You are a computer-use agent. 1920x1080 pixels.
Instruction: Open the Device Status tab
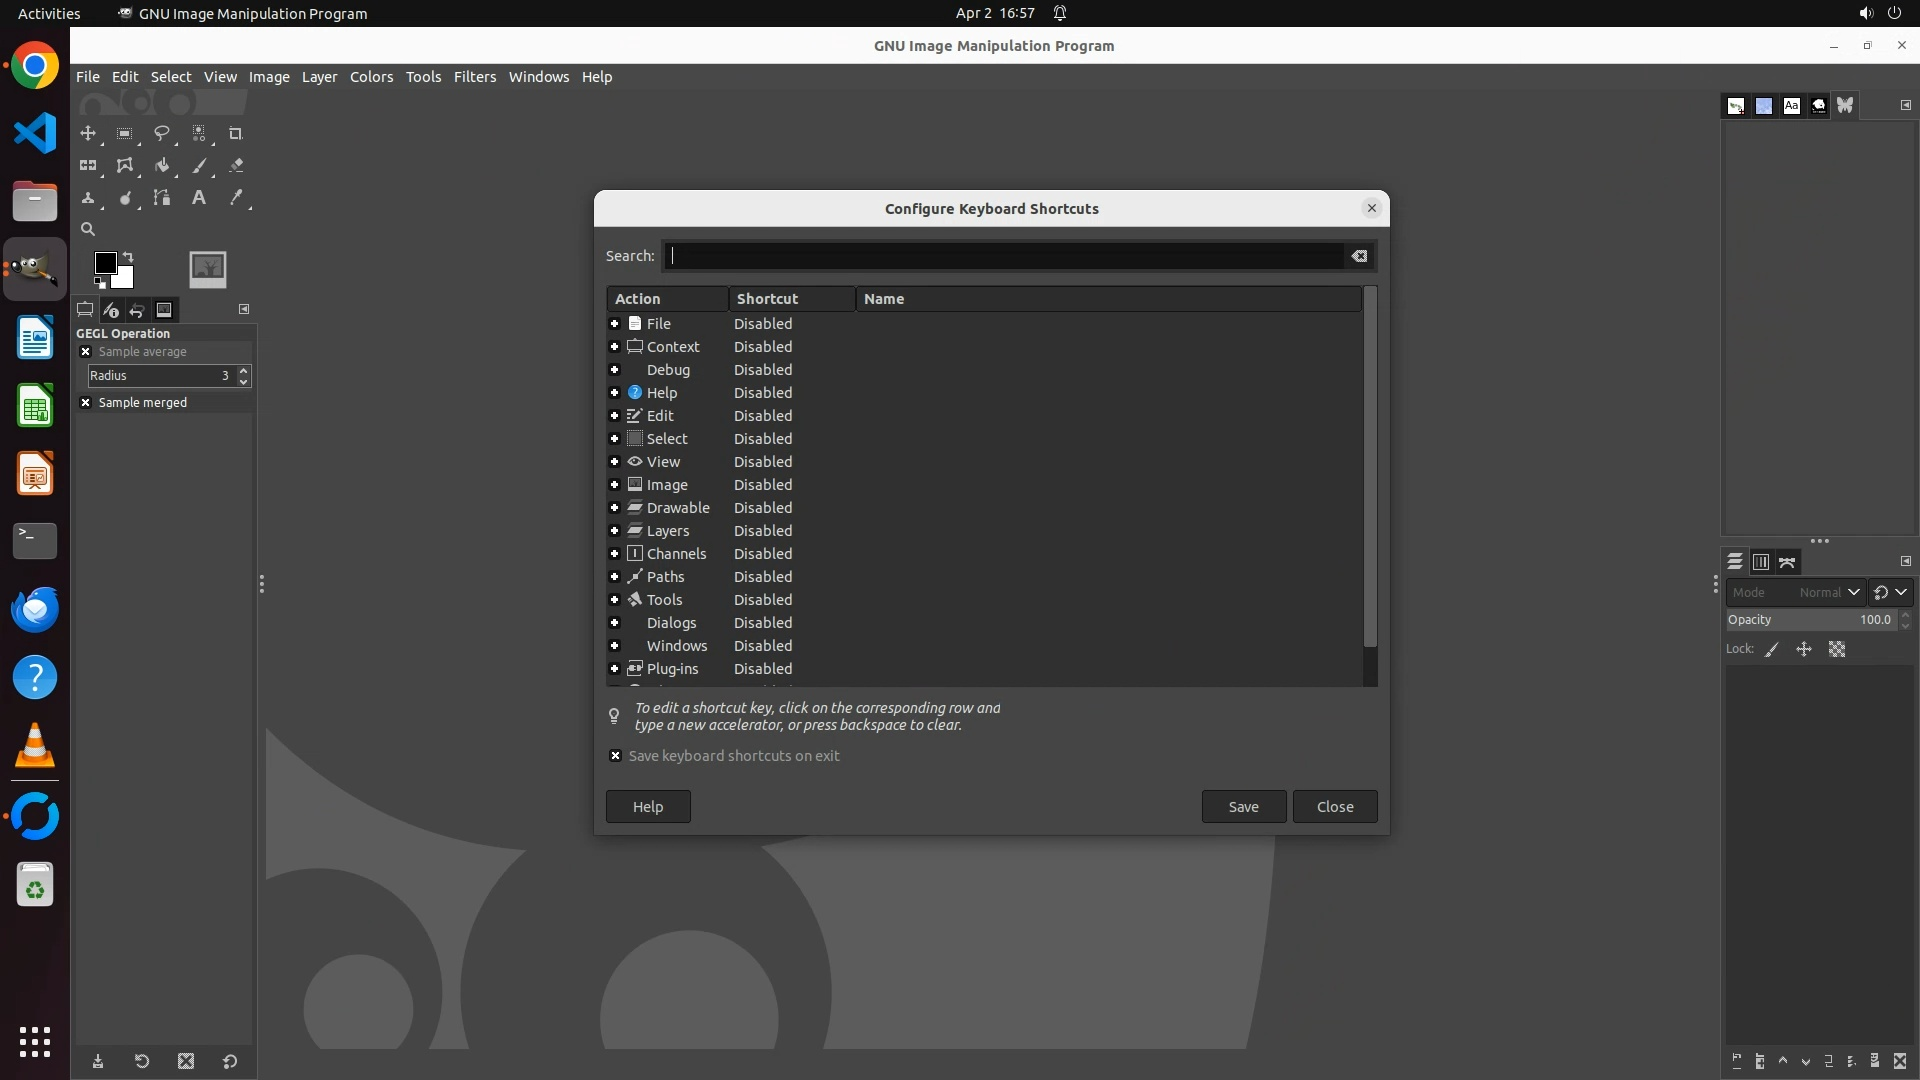tap(111, 310)
